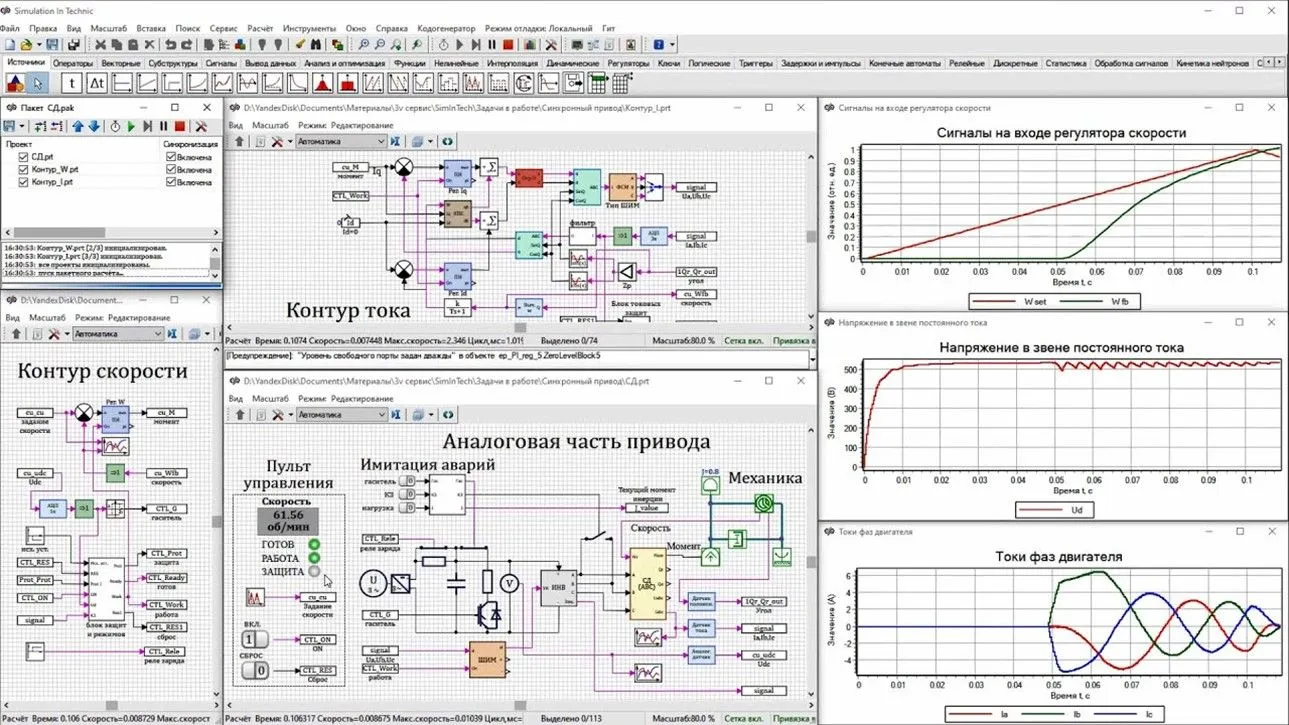Select the Δt time step block in the palette
The height and width of the screenshot is (725, 1289).
tap(98, 83)
